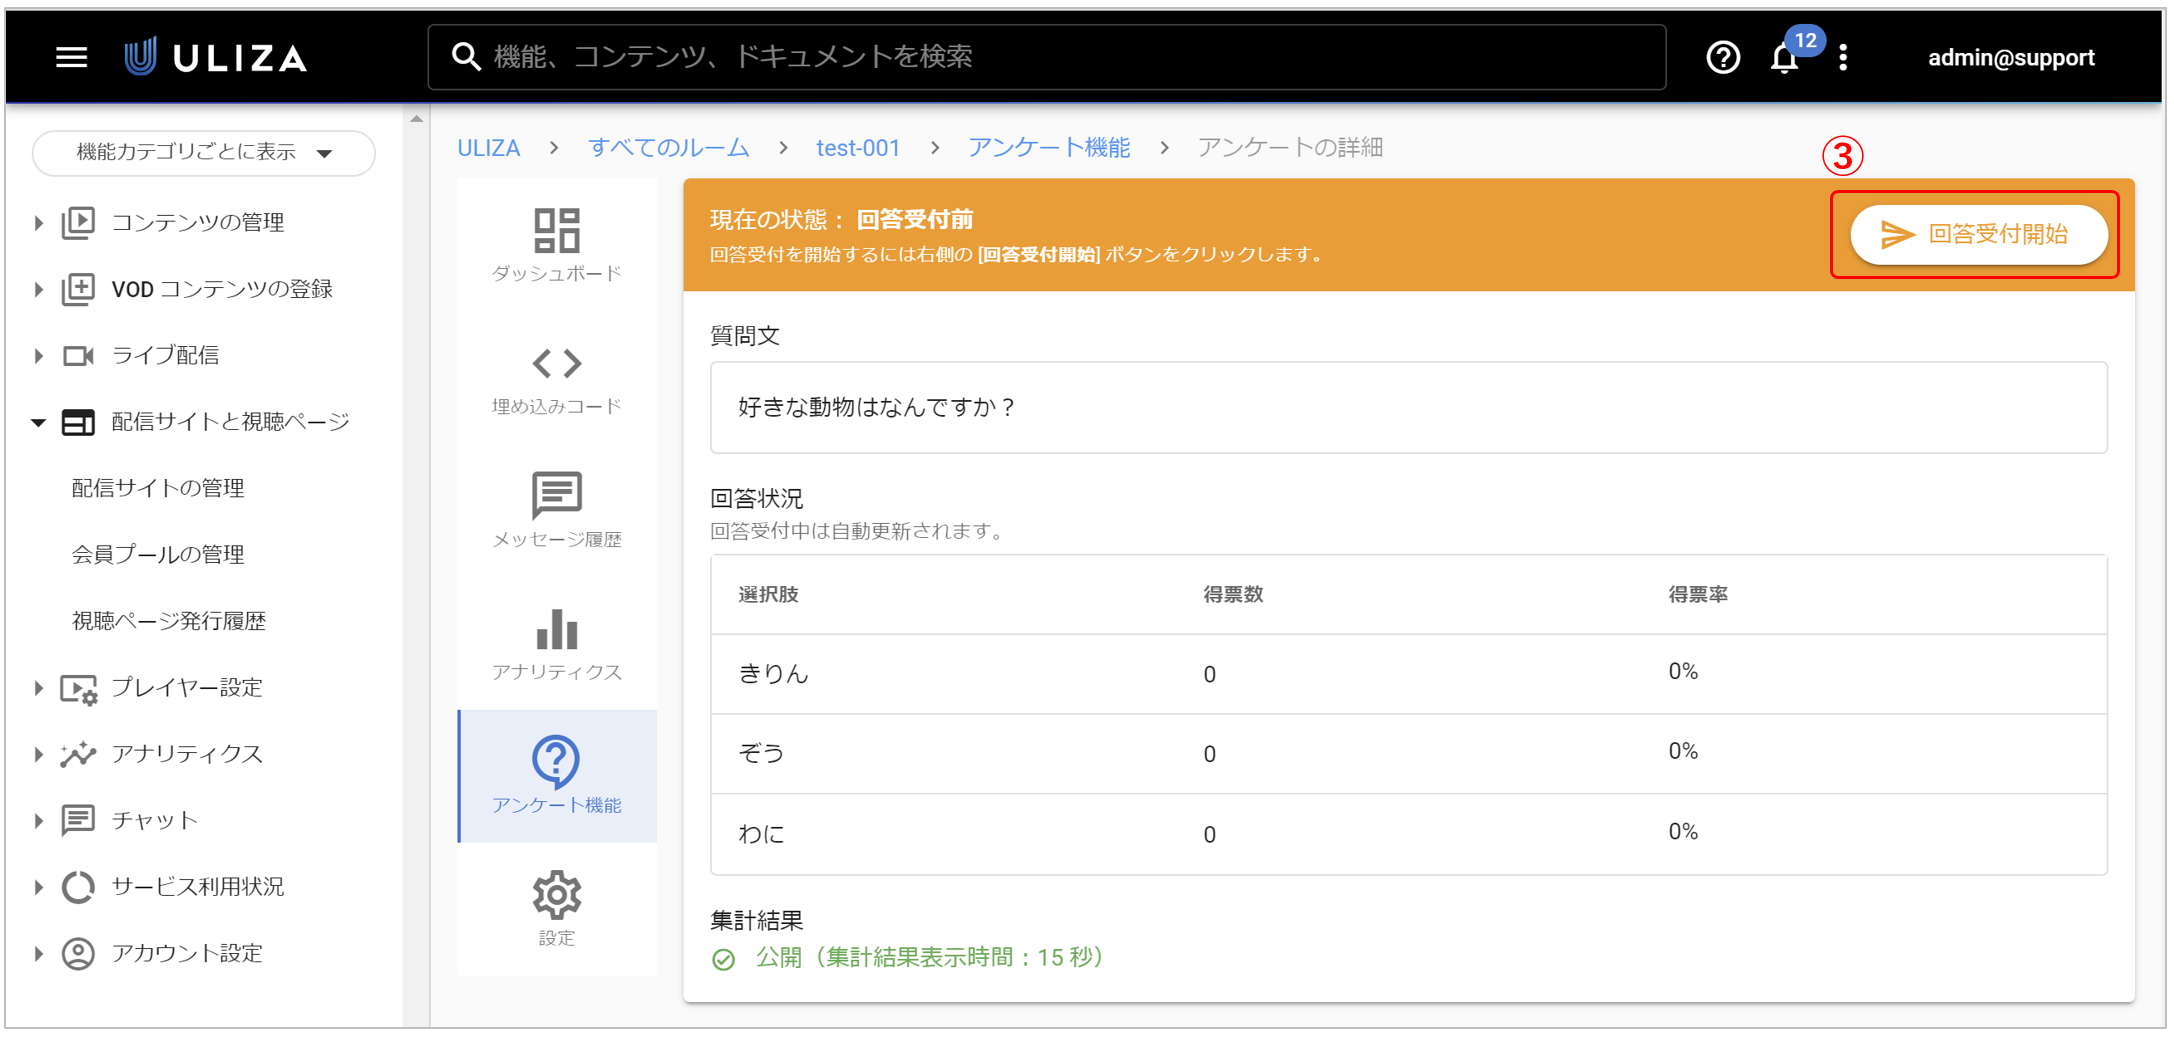Image resolution: width=2174 pixels, height=1038 pixels.
Task: Click the VOD コンテンツの登録 icon
Action: (78, 289)
